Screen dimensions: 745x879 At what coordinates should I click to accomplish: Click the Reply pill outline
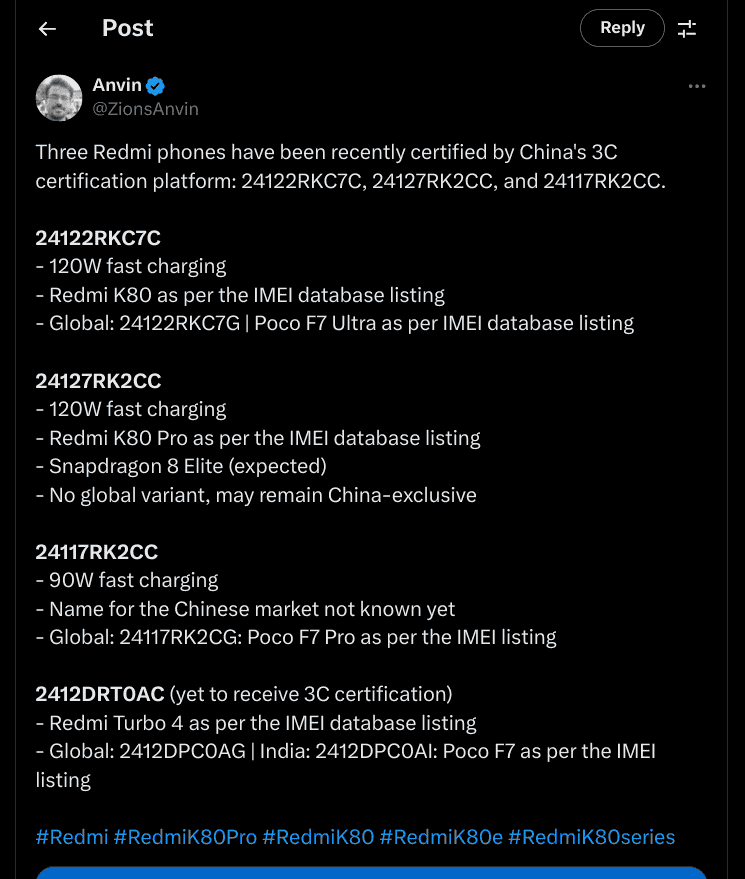click(622, 28)
